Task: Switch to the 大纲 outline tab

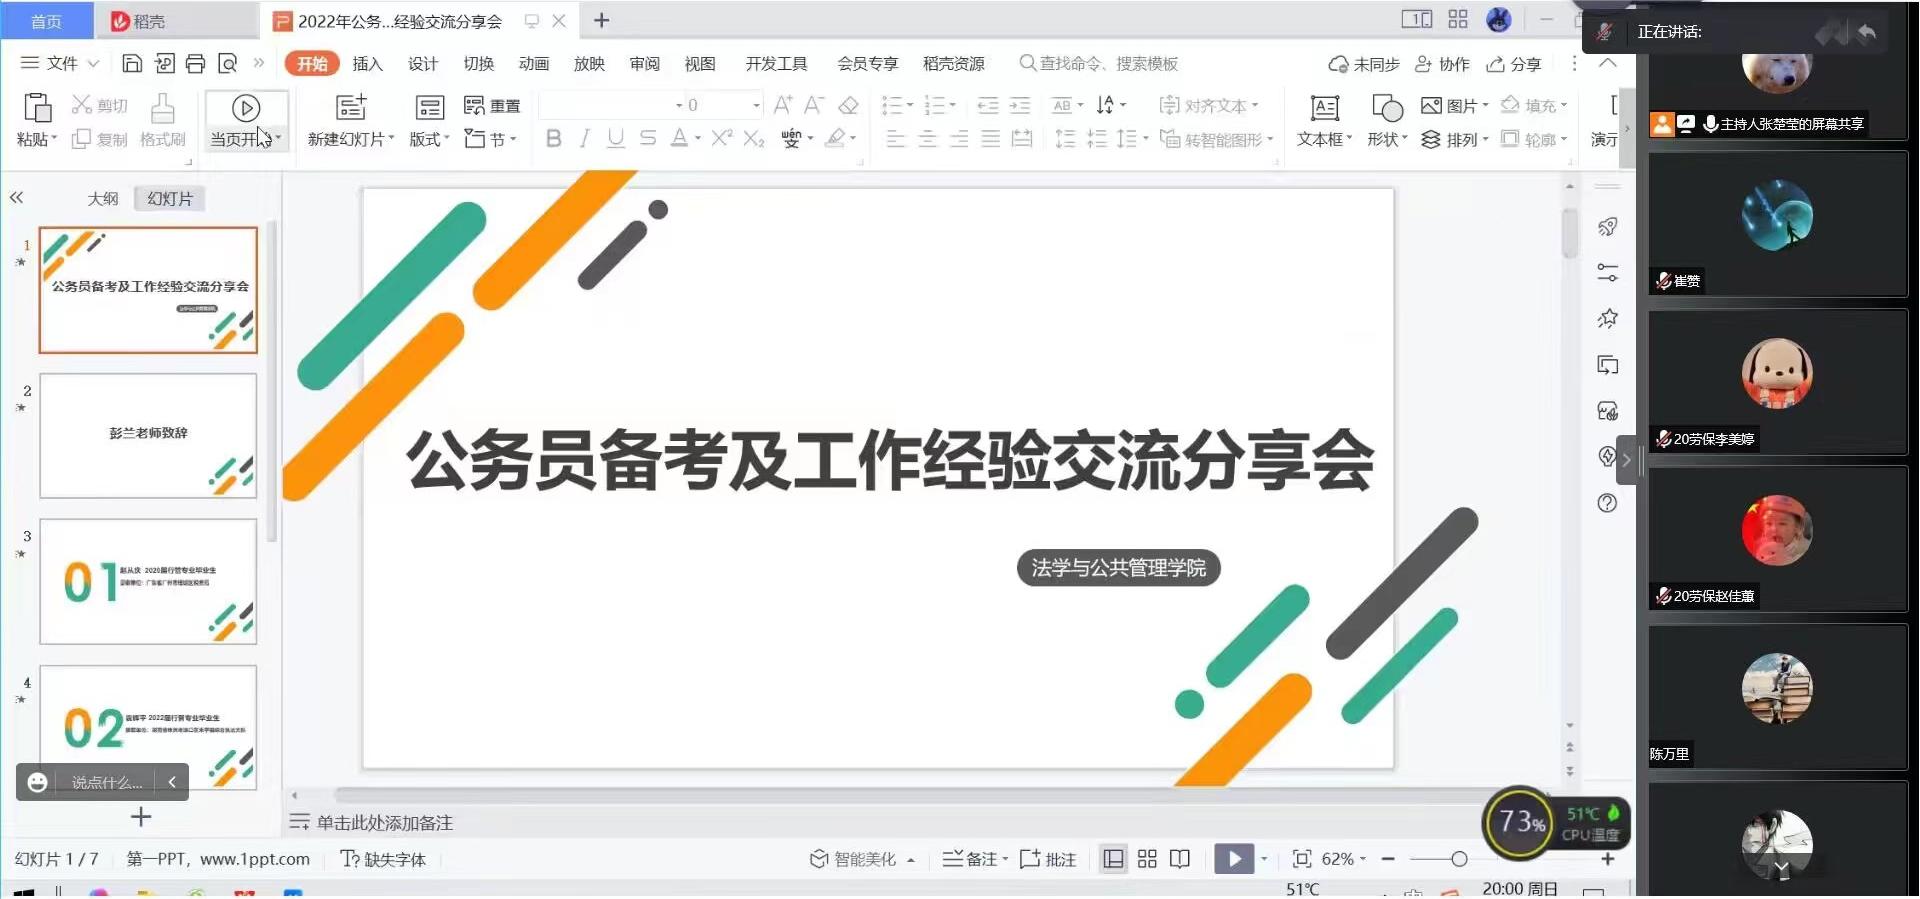Action: tap(102, 199)
